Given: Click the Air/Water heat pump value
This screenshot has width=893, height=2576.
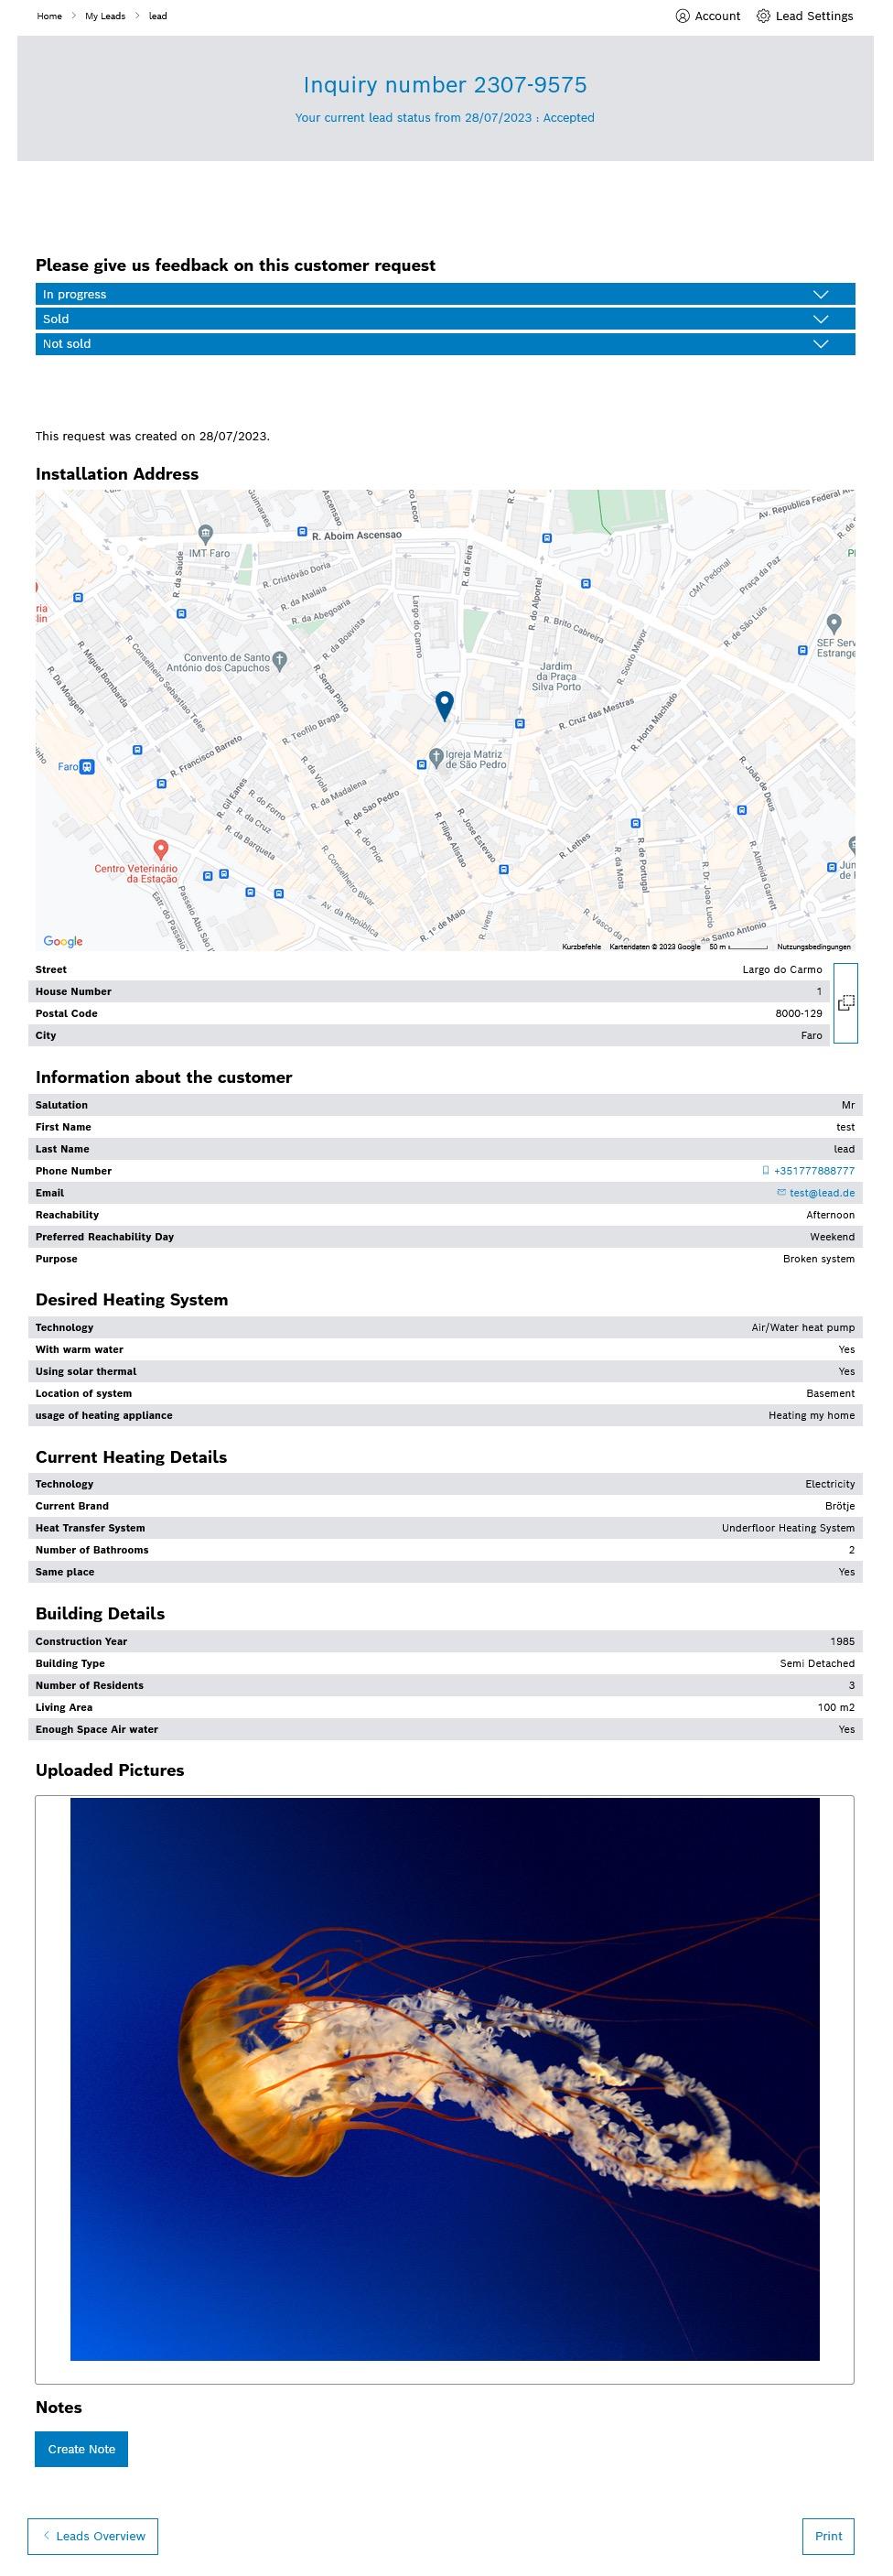Looking at the screenshot, I should [803, 1327].
